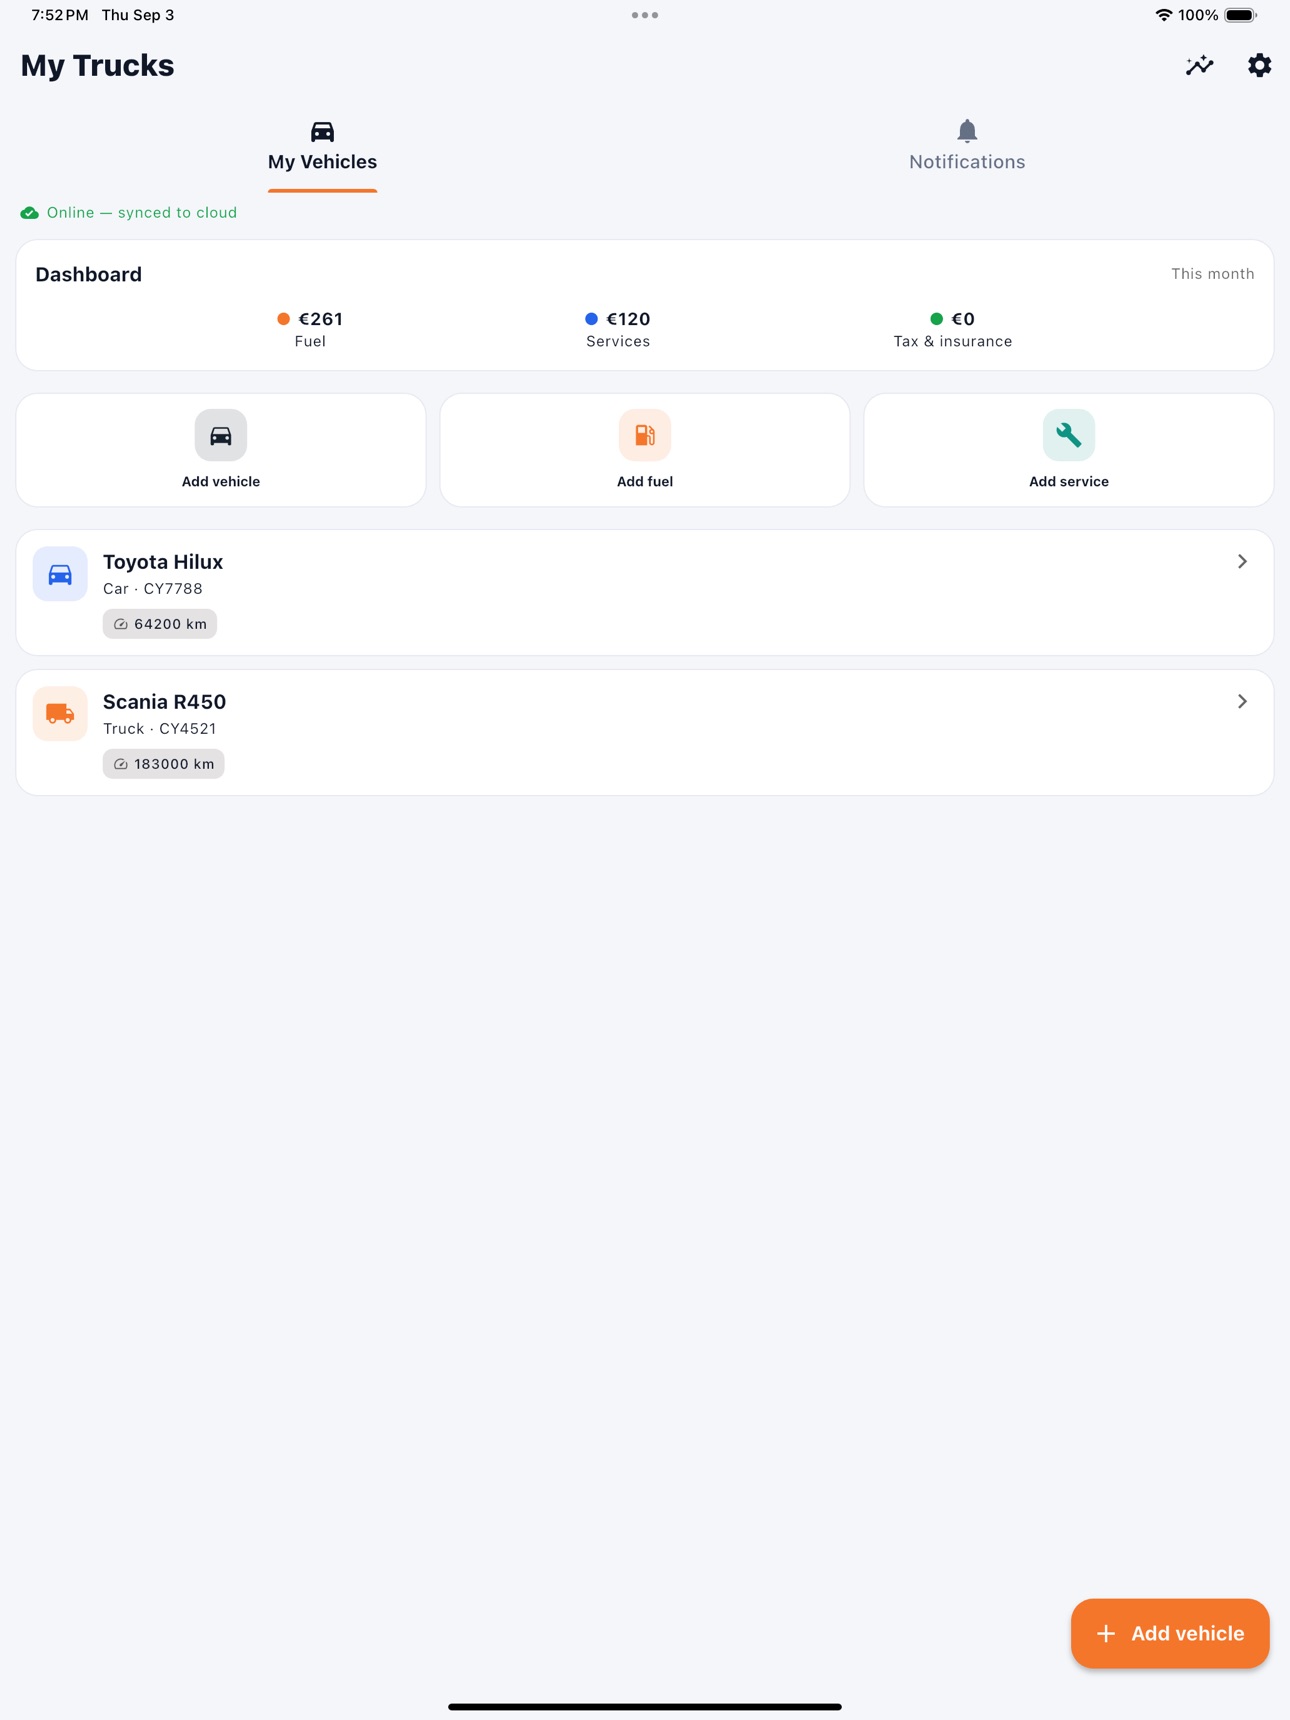Screen dimensions: 1290x1720
Task: Tap the battery icon in status bar
Action: 1241,15
